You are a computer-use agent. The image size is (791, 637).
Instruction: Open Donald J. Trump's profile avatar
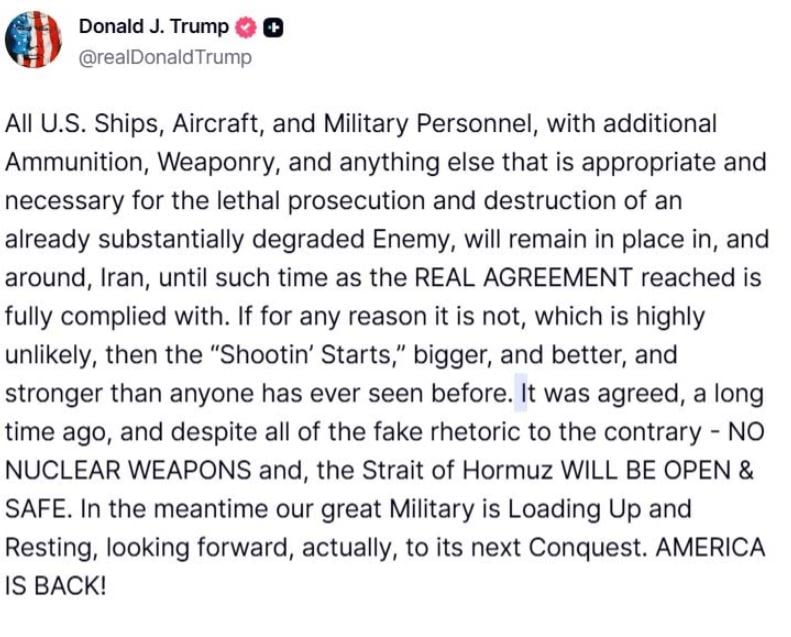coord(33,39)
